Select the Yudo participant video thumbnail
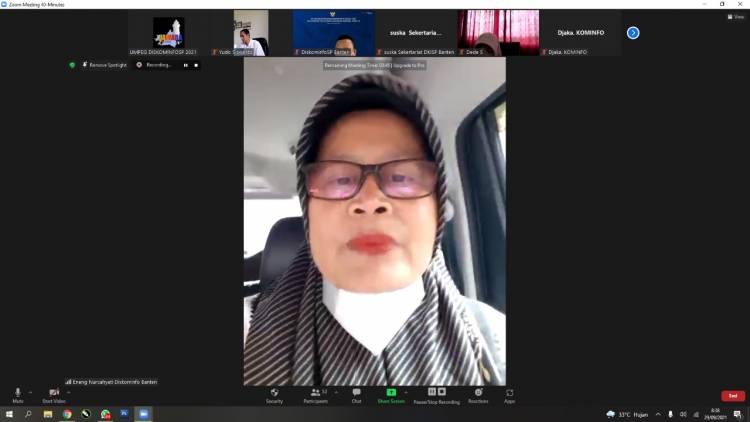 (x=251, y=32)
